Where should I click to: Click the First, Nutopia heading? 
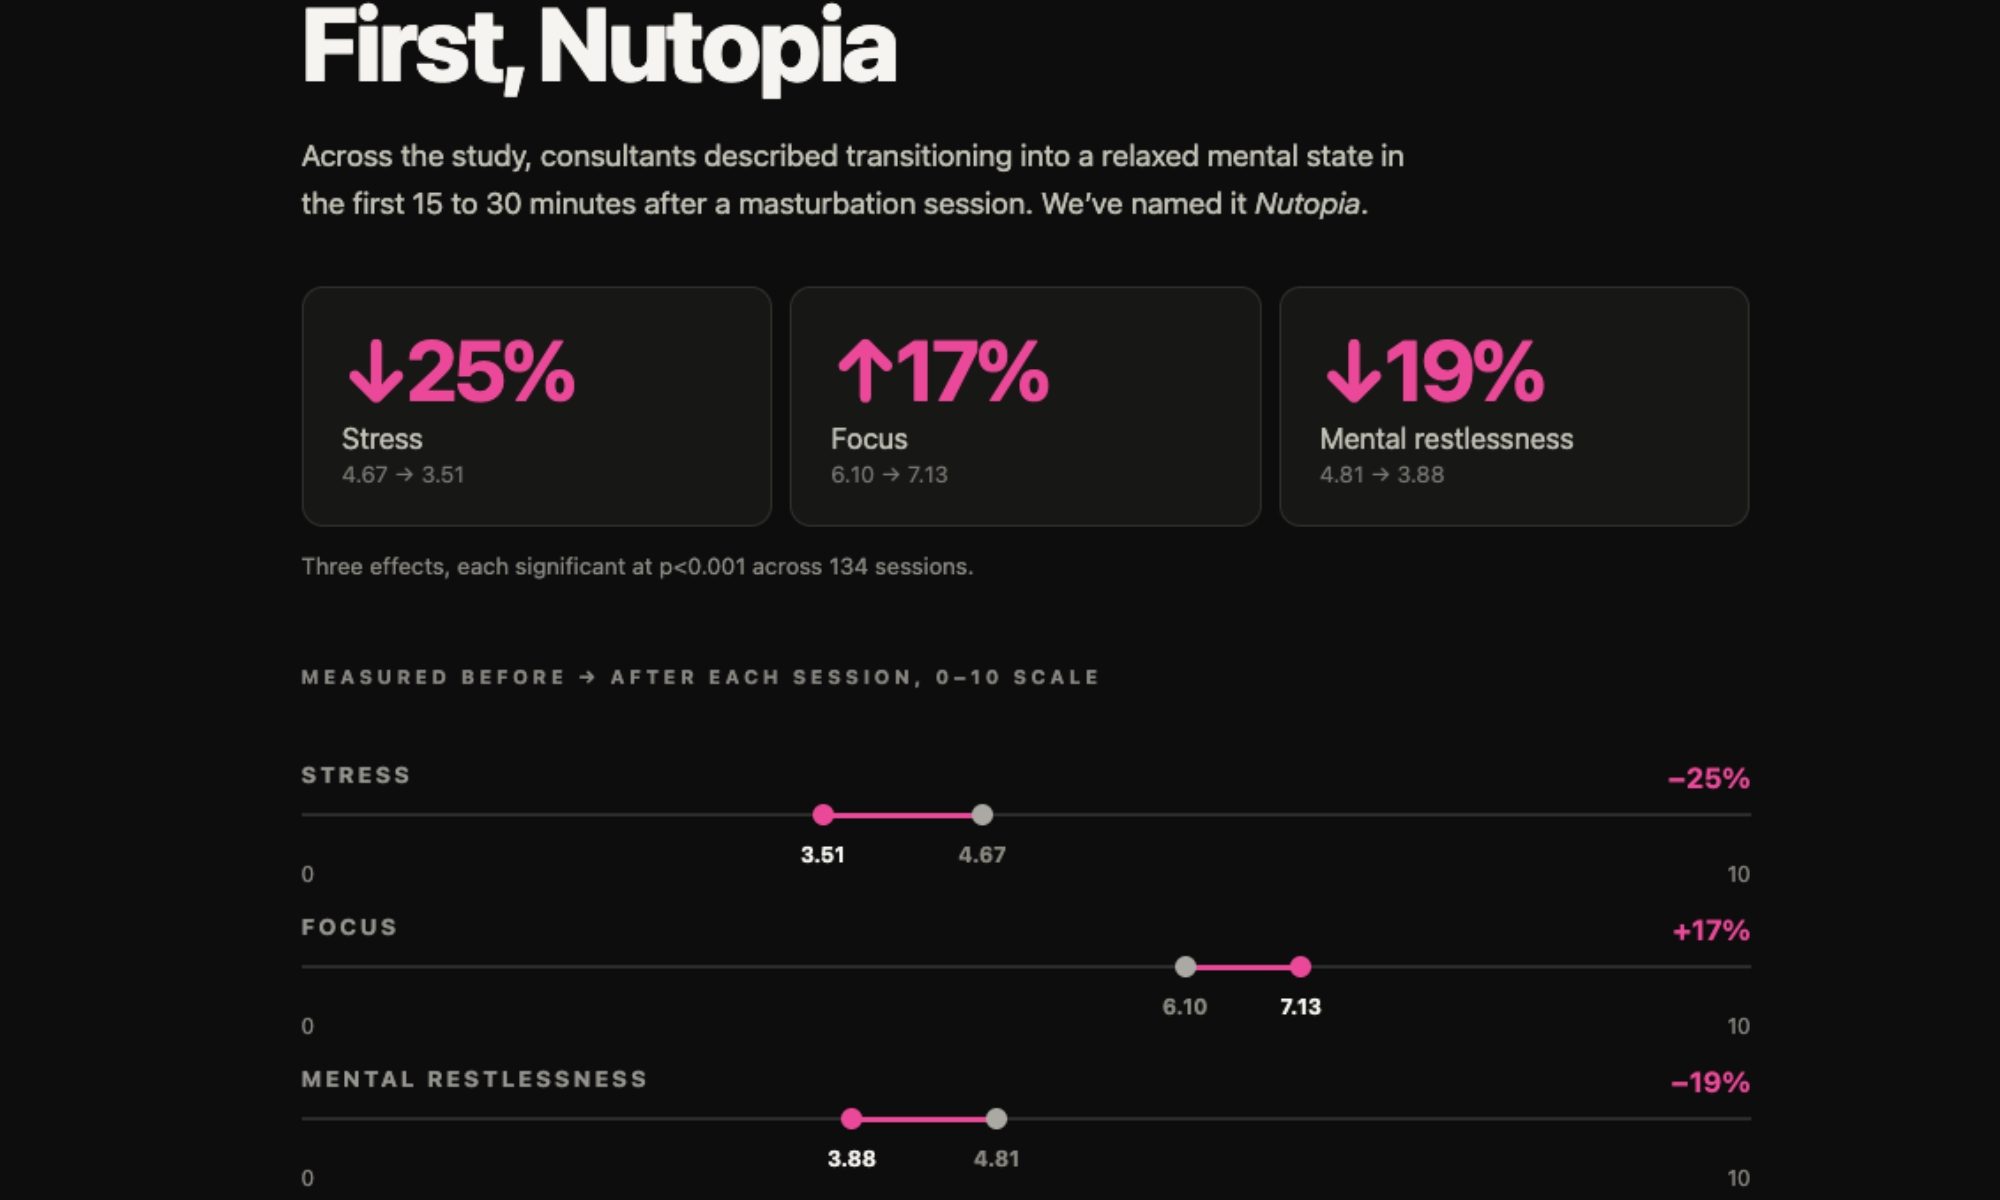[598, 47]
